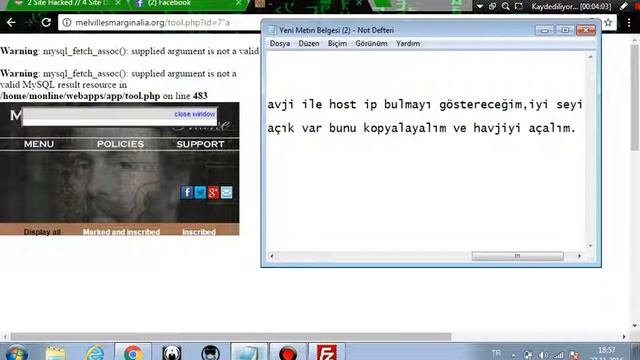Open Düzen menu in Not Defteri
640x360 pixels.
pos(309,43)
